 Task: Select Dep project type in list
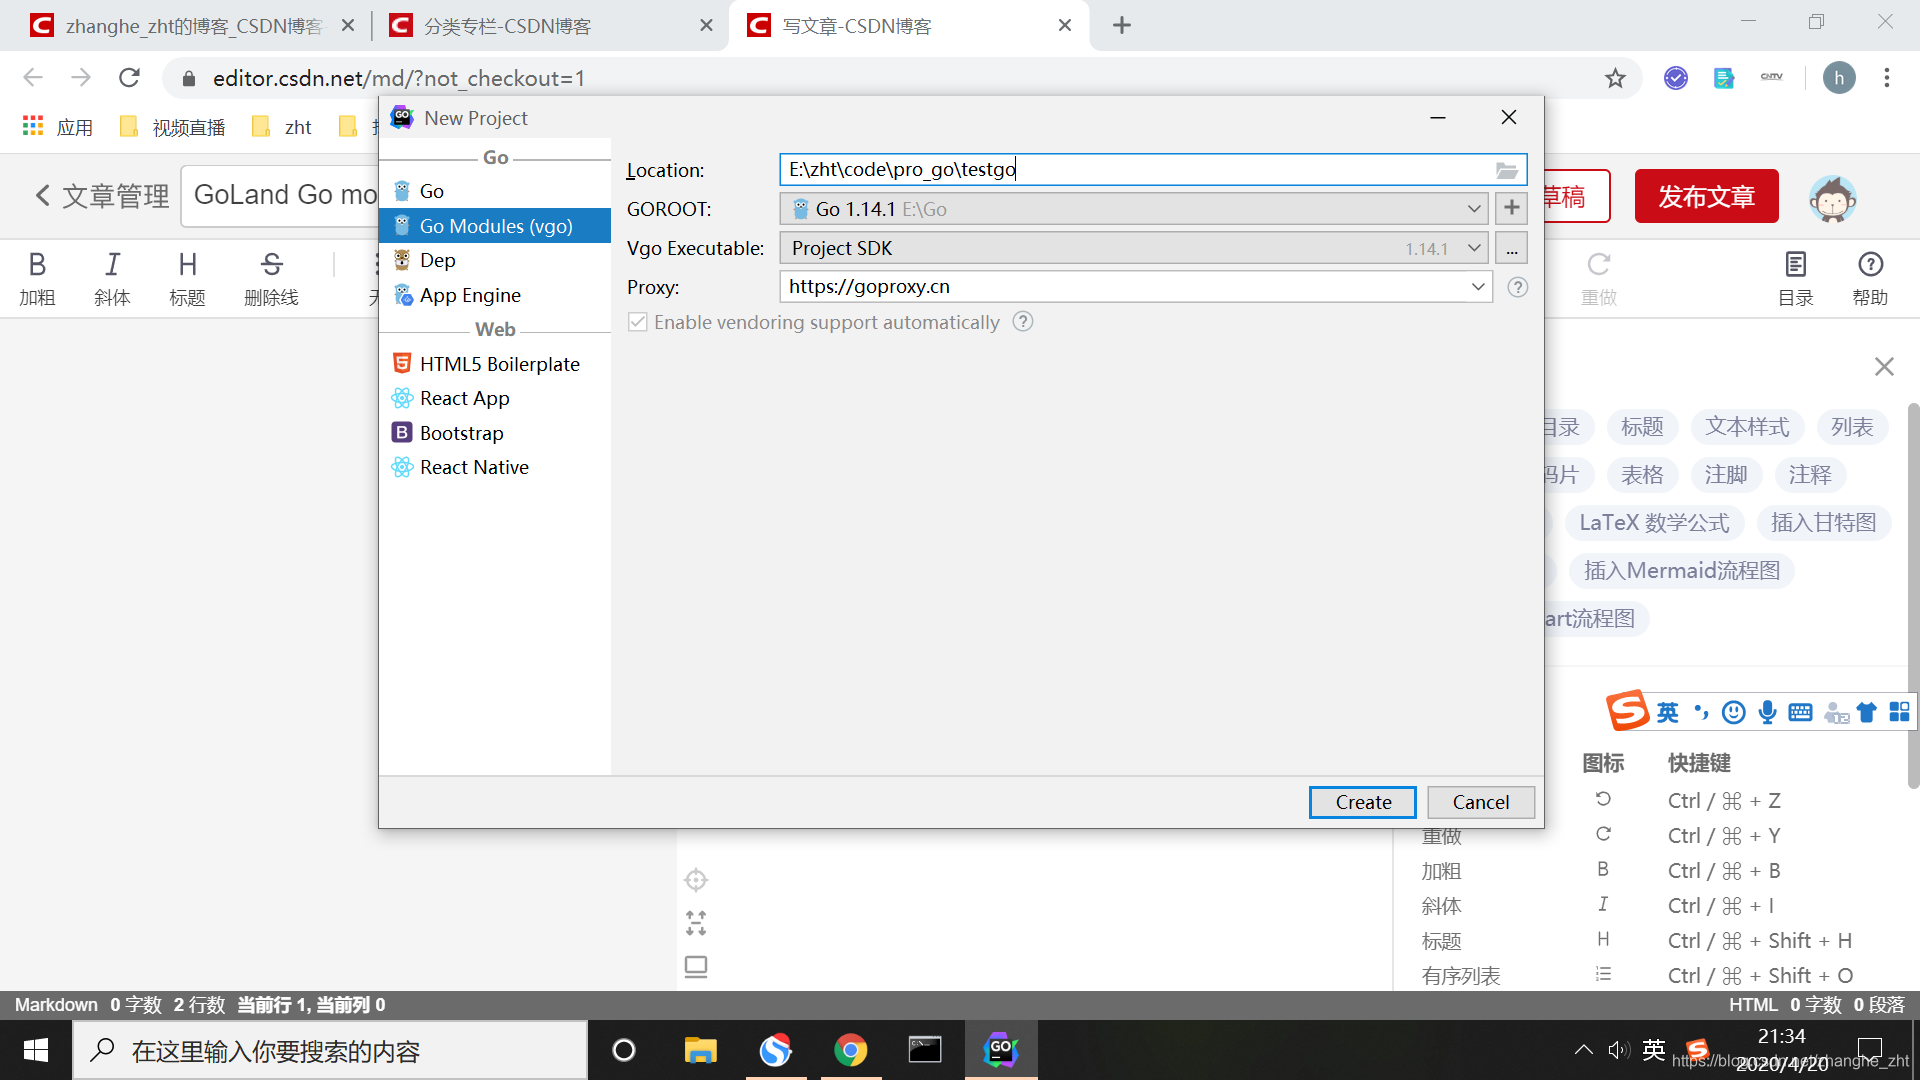point(437,260)
